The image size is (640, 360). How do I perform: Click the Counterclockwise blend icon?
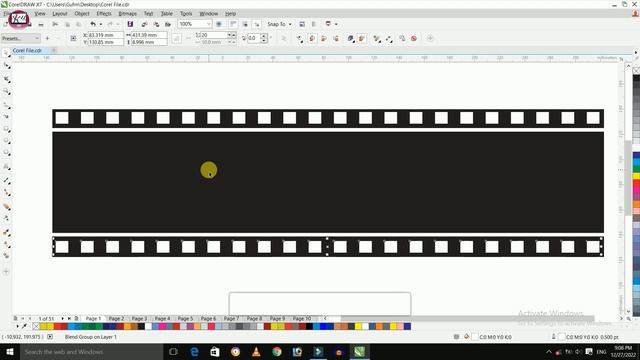point(336,38)
